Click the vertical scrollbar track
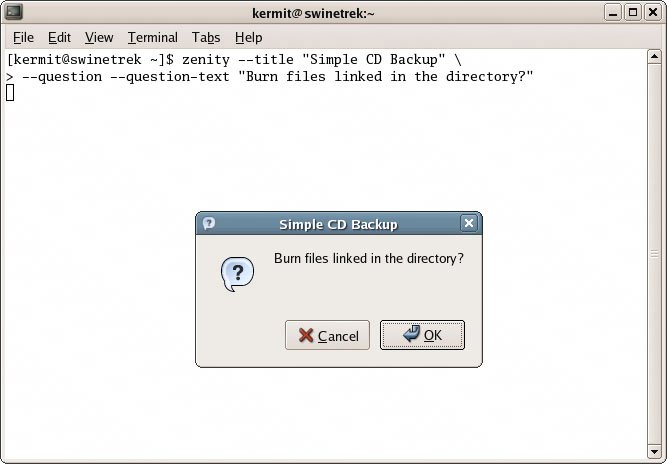 tap(656, 250)
